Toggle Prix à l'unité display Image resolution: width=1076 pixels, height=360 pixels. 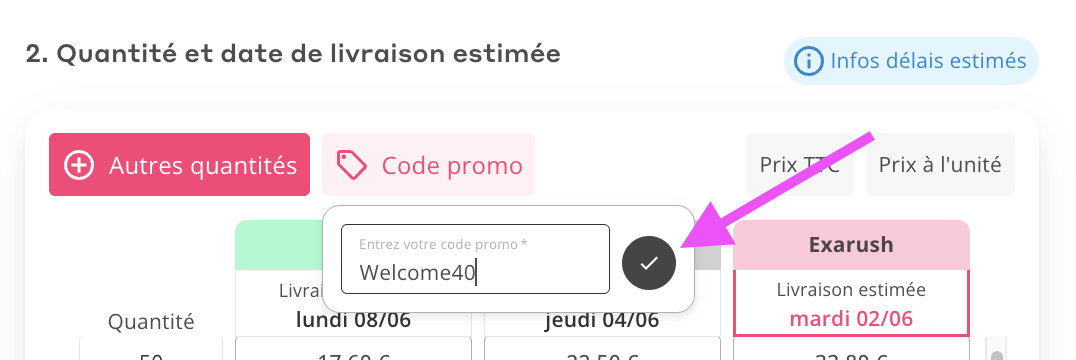940,165
